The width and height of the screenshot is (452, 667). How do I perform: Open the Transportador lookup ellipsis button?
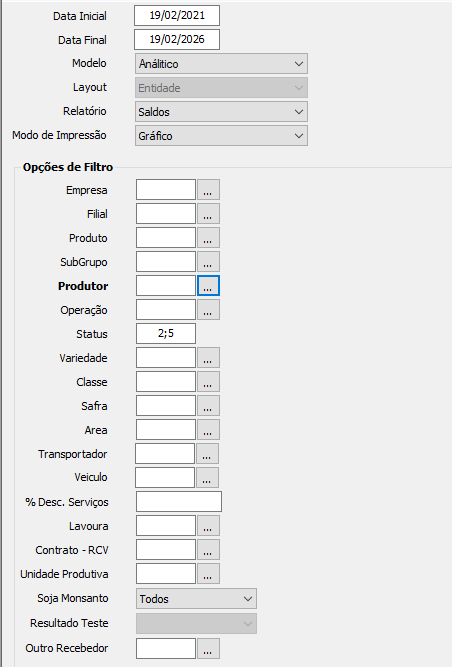(207, 453)
